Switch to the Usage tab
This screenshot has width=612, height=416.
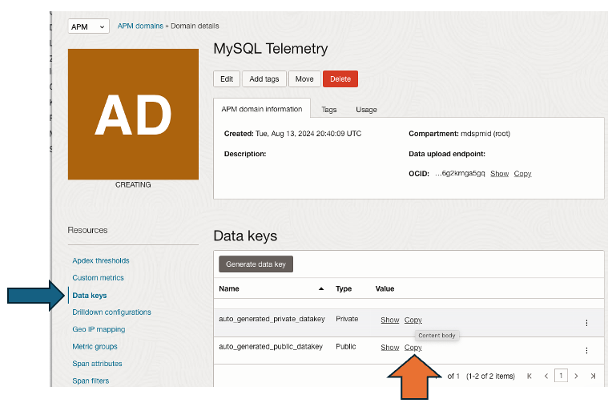(366, 110)
